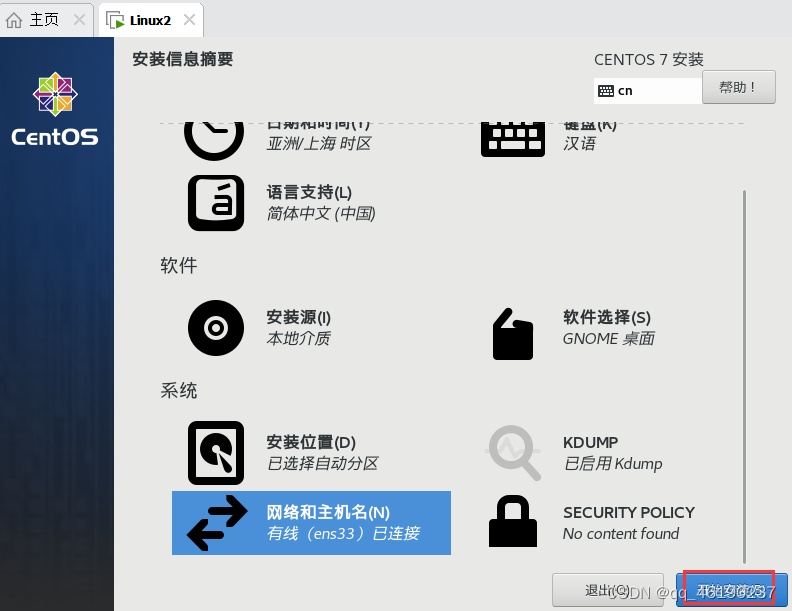Click 已启用 Kdump status text

click(x=613, y=464)
